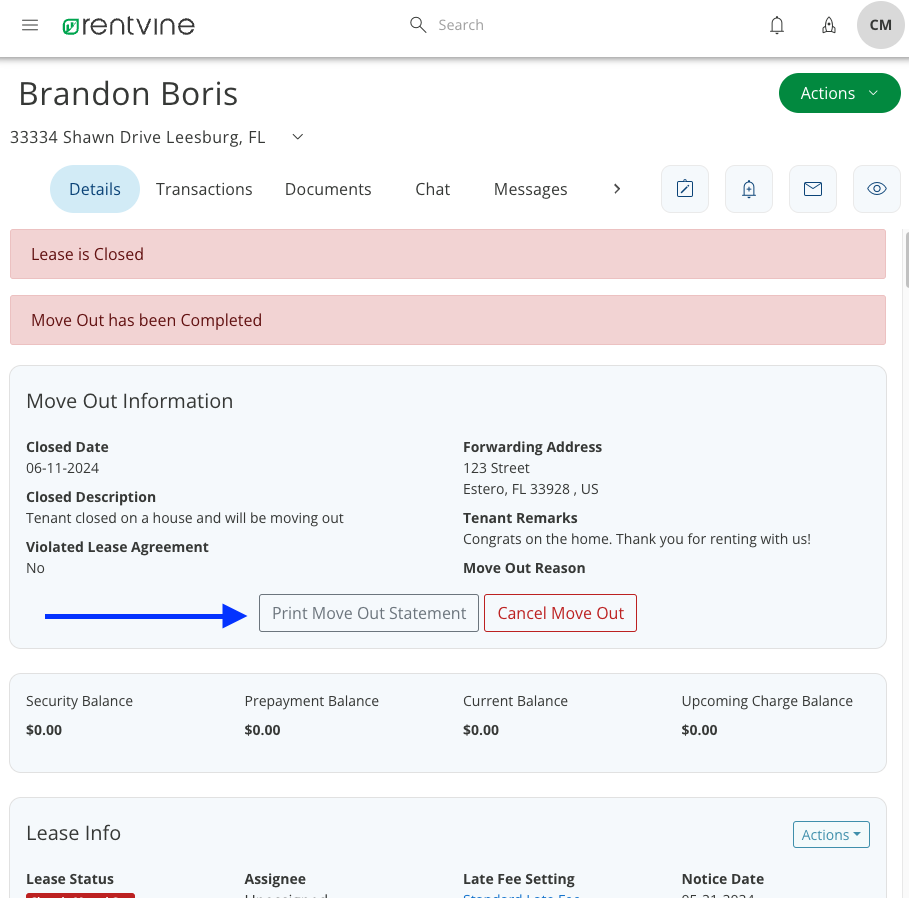909x898 pixels.
Task: Open the CM user avatar menu
Action: [x=881, y=25]
